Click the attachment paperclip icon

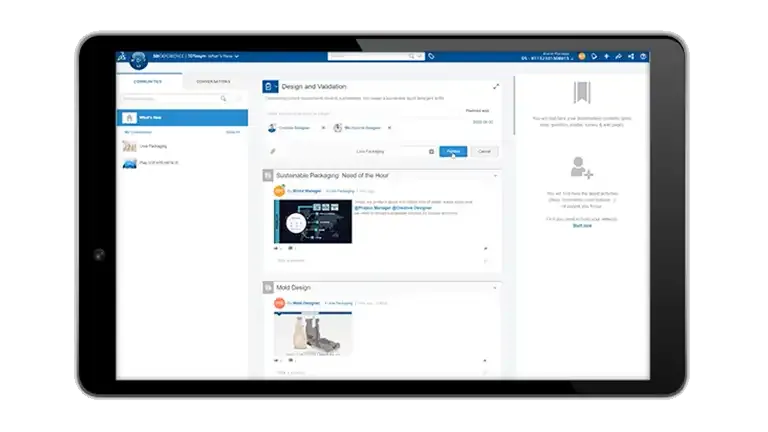273,151
